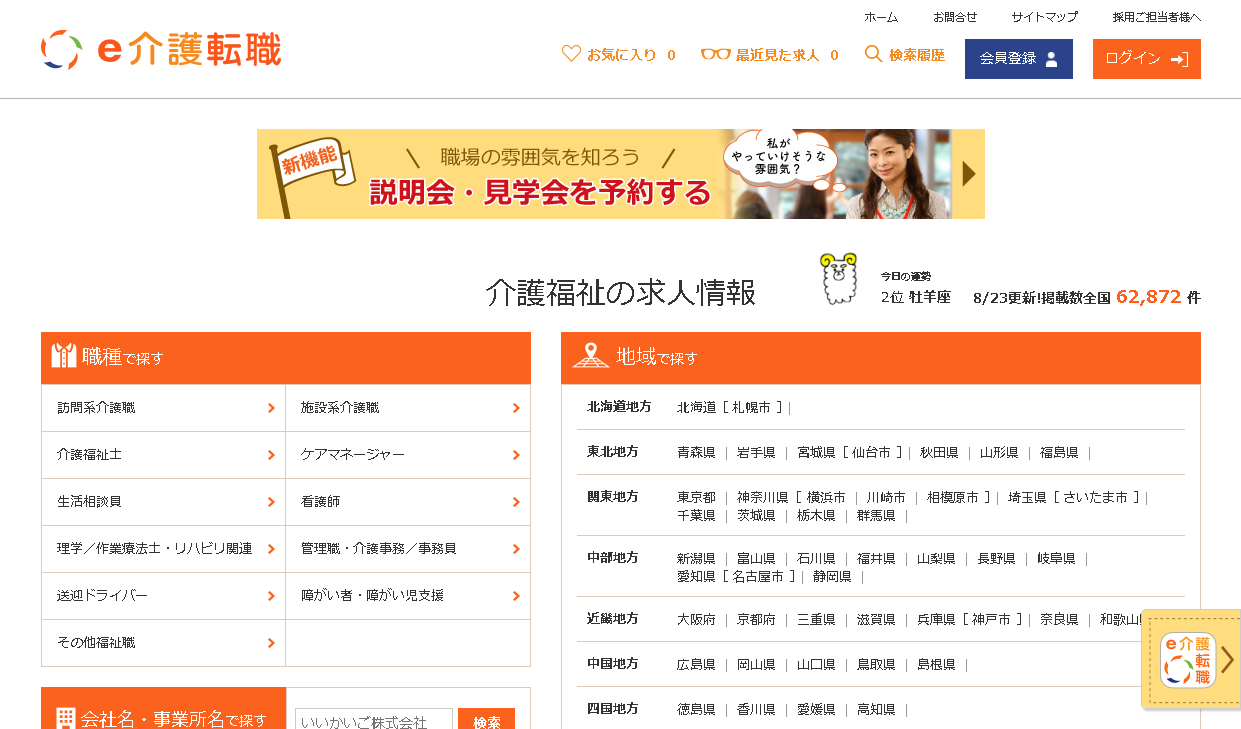Select the 東京都 region link

point(696,497)
